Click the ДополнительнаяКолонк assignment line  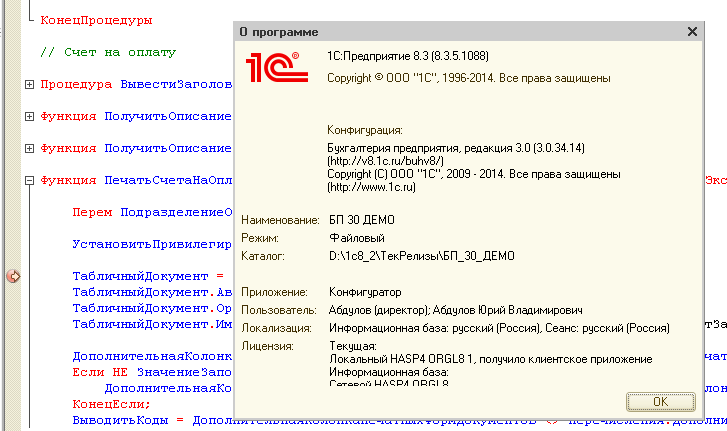pyautogui.click(x=152, y=356)
